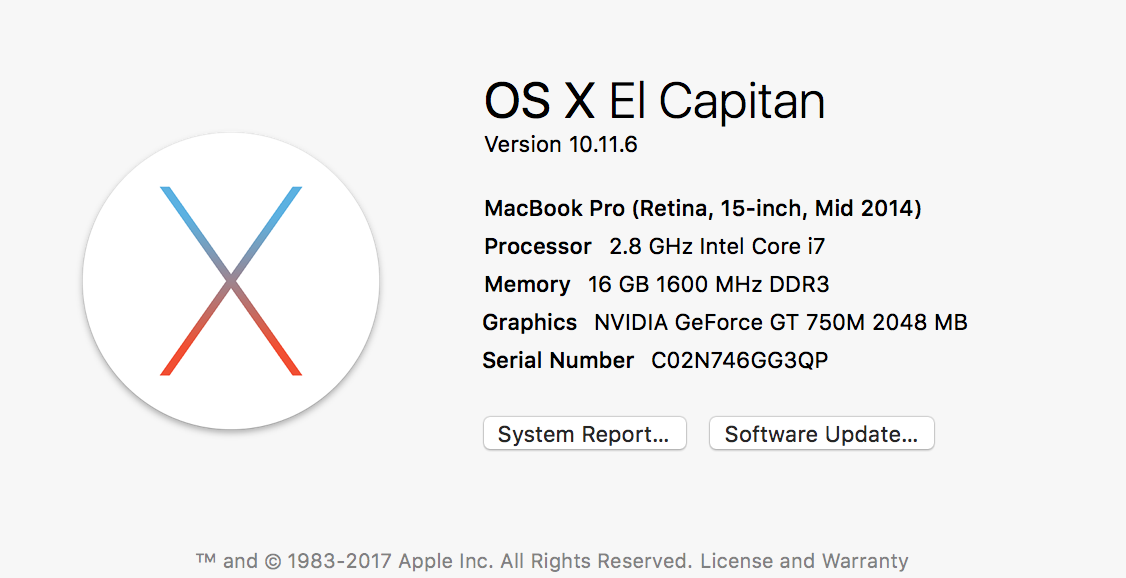1126x578 pixels.
Task: Select the serial number C02N746GG3QP
Action: click(x=739, y=361)
